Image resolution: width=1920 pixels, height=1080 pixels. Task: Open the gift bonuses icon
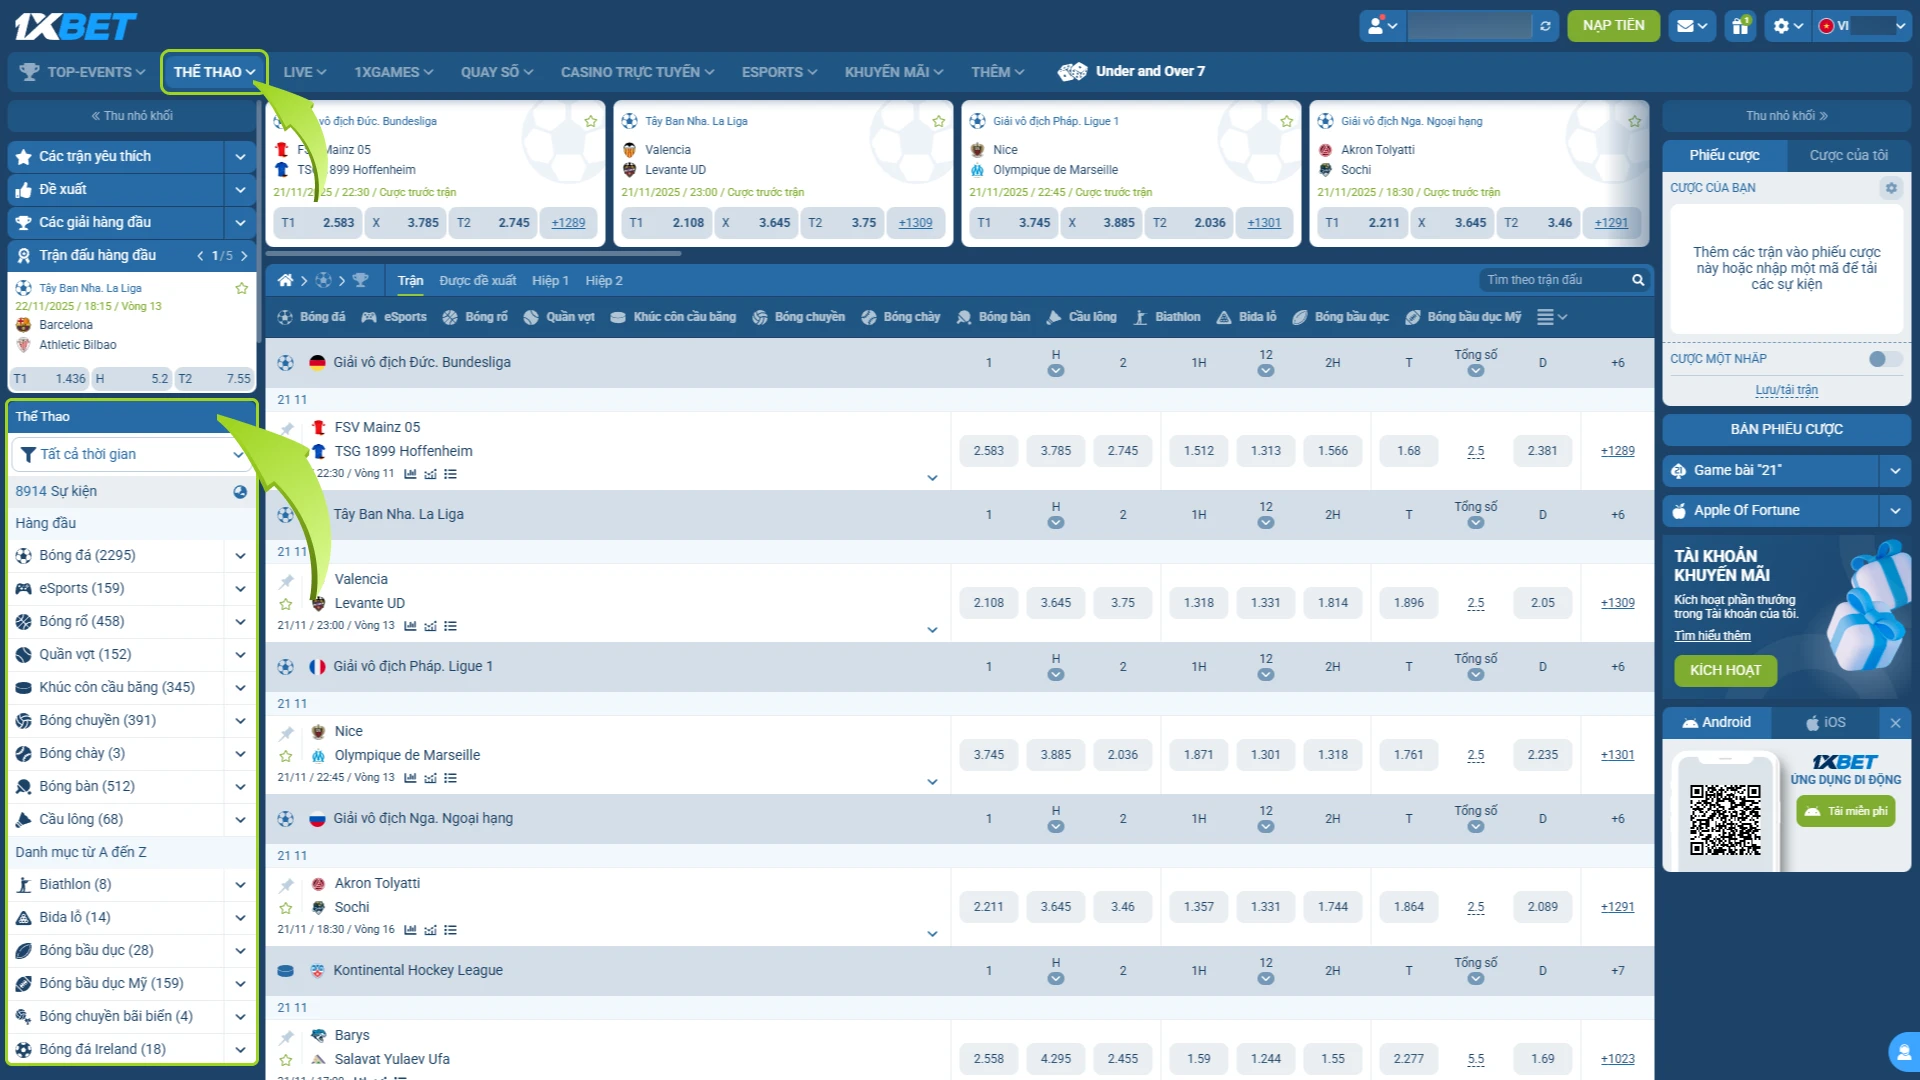(1741, 26)
